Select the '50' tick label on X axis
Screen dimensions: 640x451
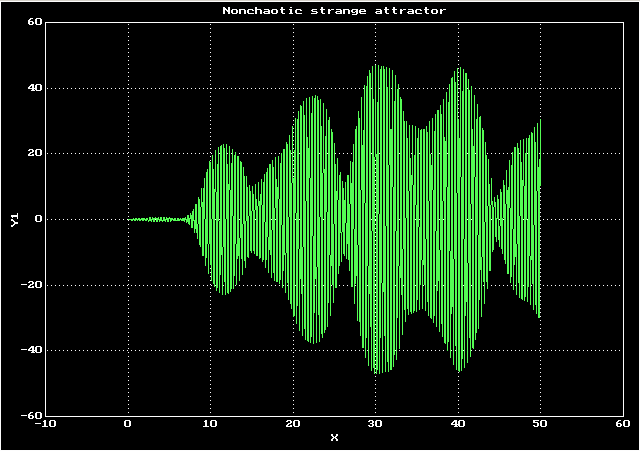pyautogui.click(x=540, y=424)
